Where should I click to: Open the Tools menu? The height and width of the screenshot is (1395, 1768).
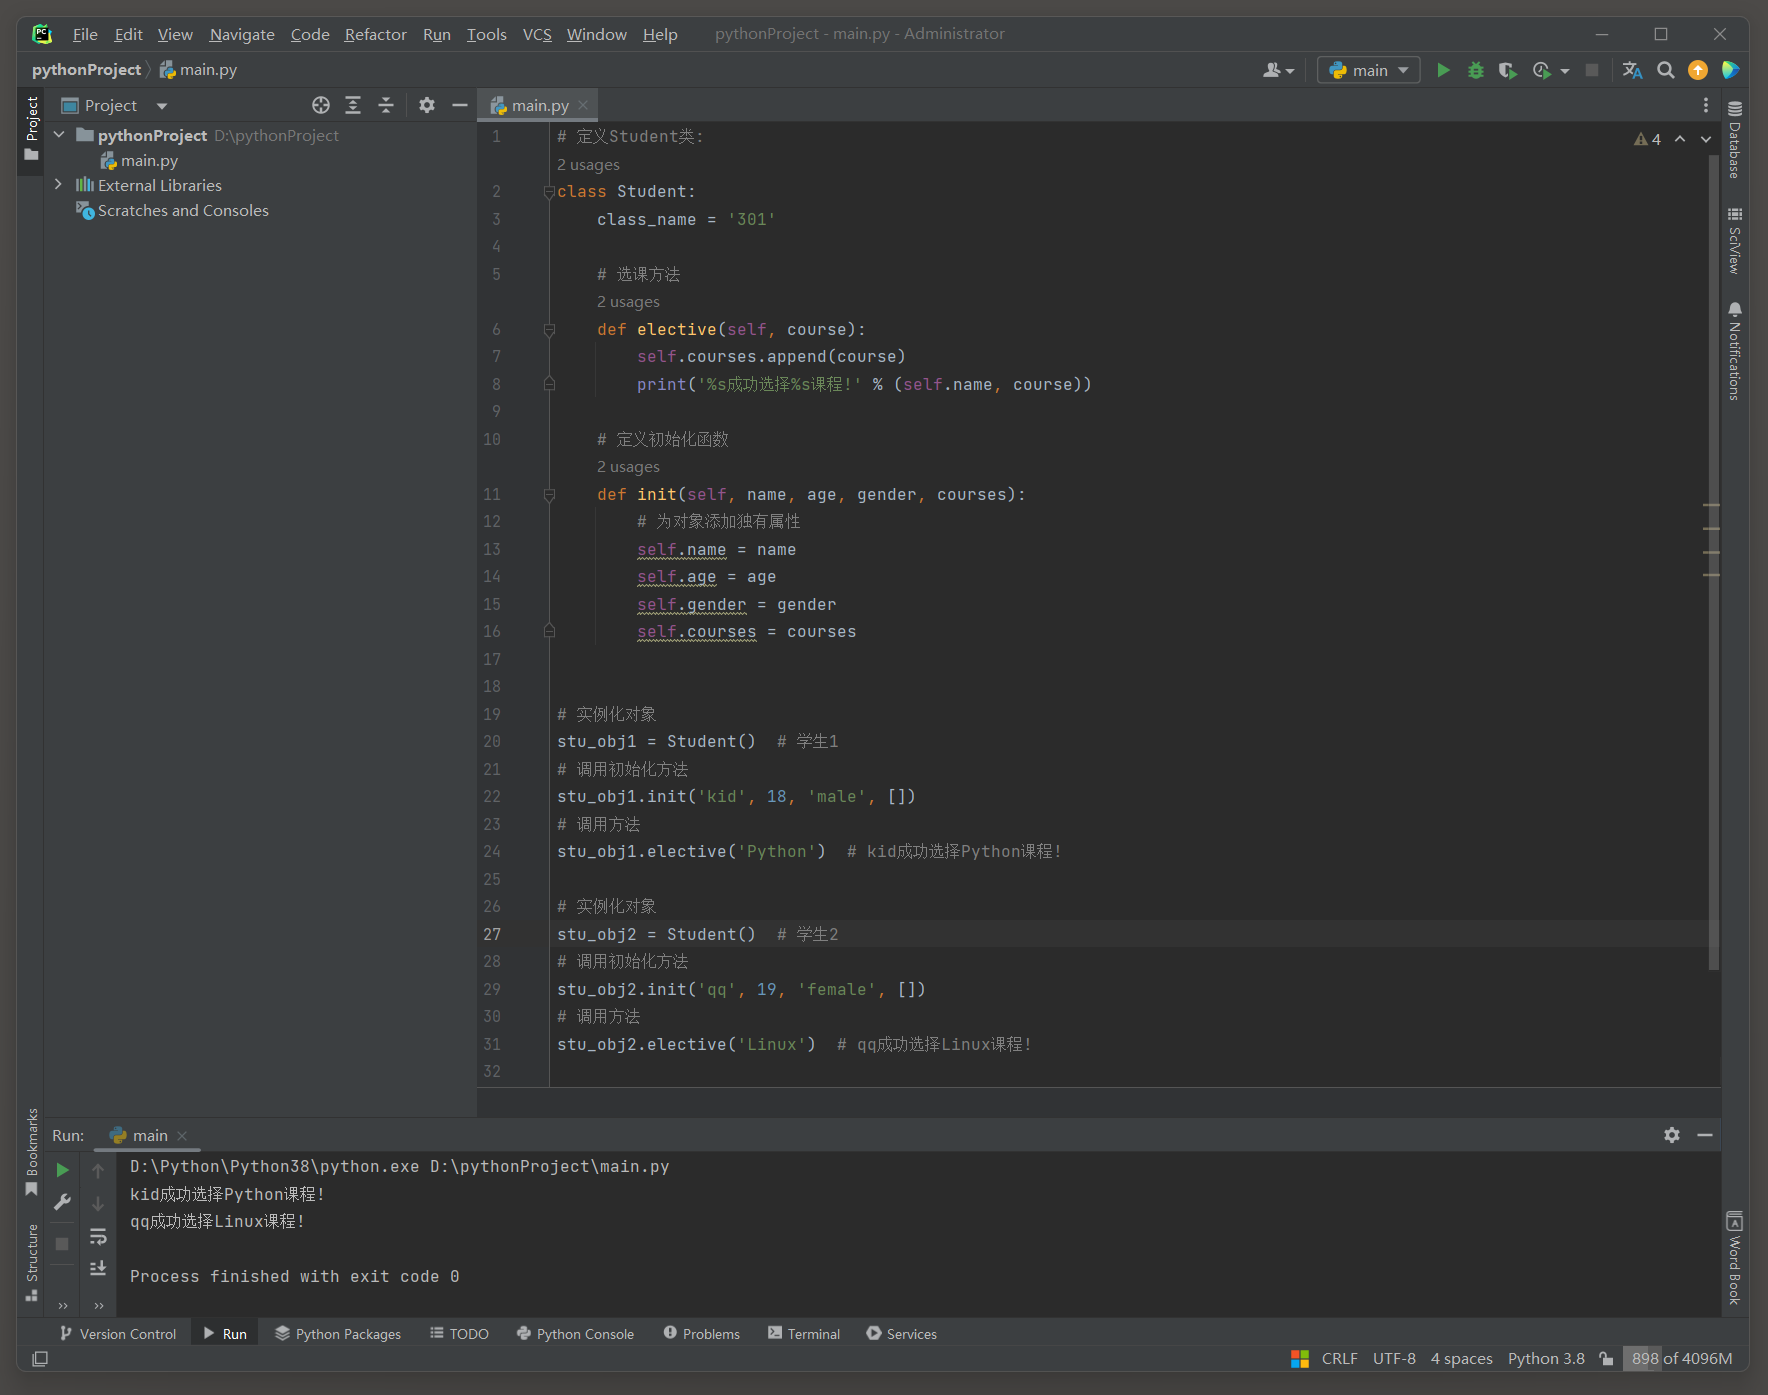tap(486, 34)
